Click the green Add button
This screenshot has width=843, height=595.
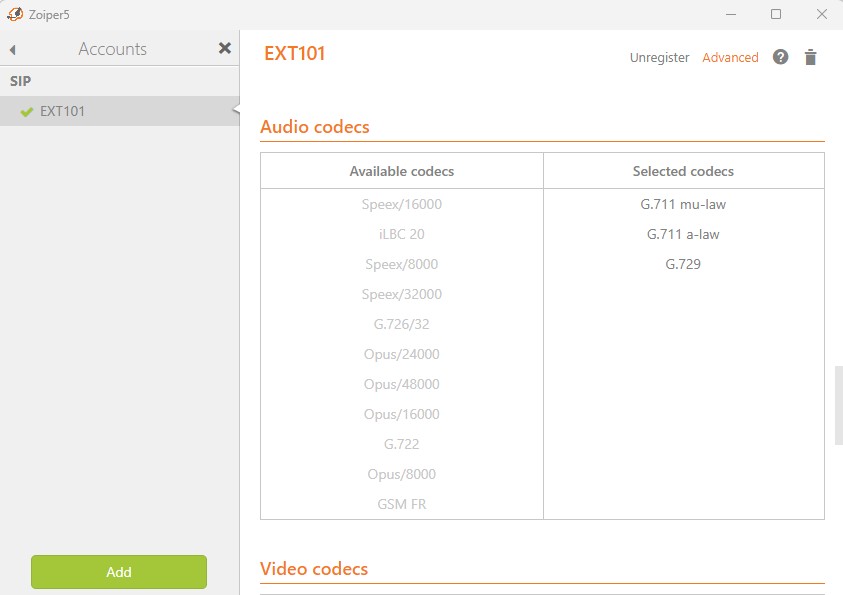point(119,572)
